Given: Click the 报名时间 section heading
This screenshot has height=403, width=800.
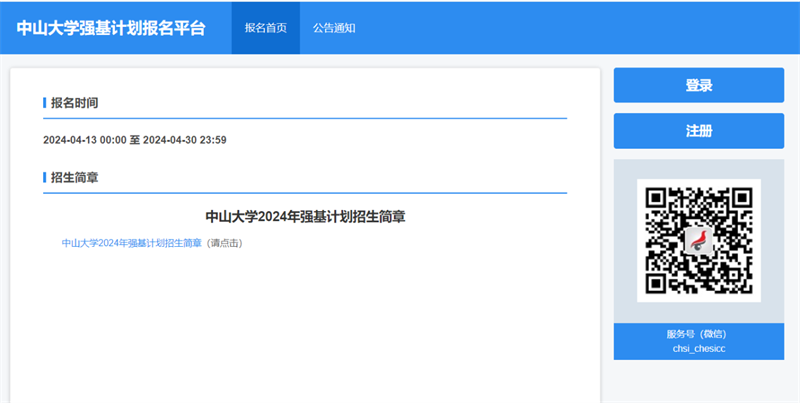Looking at the screenshot, I should click(x=74, y=103).
